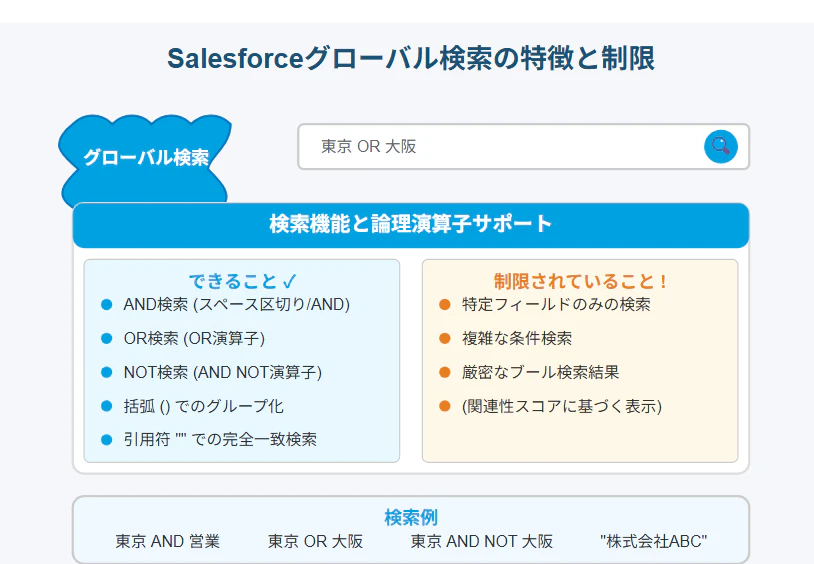Click the 制限されていること！ heading
Image resolution: width=814 pixels, height=564 pixels.
580,281
